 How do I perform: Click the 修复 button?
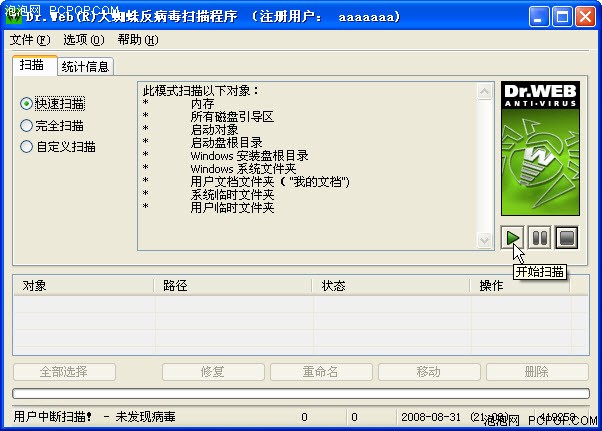(213, 372)
